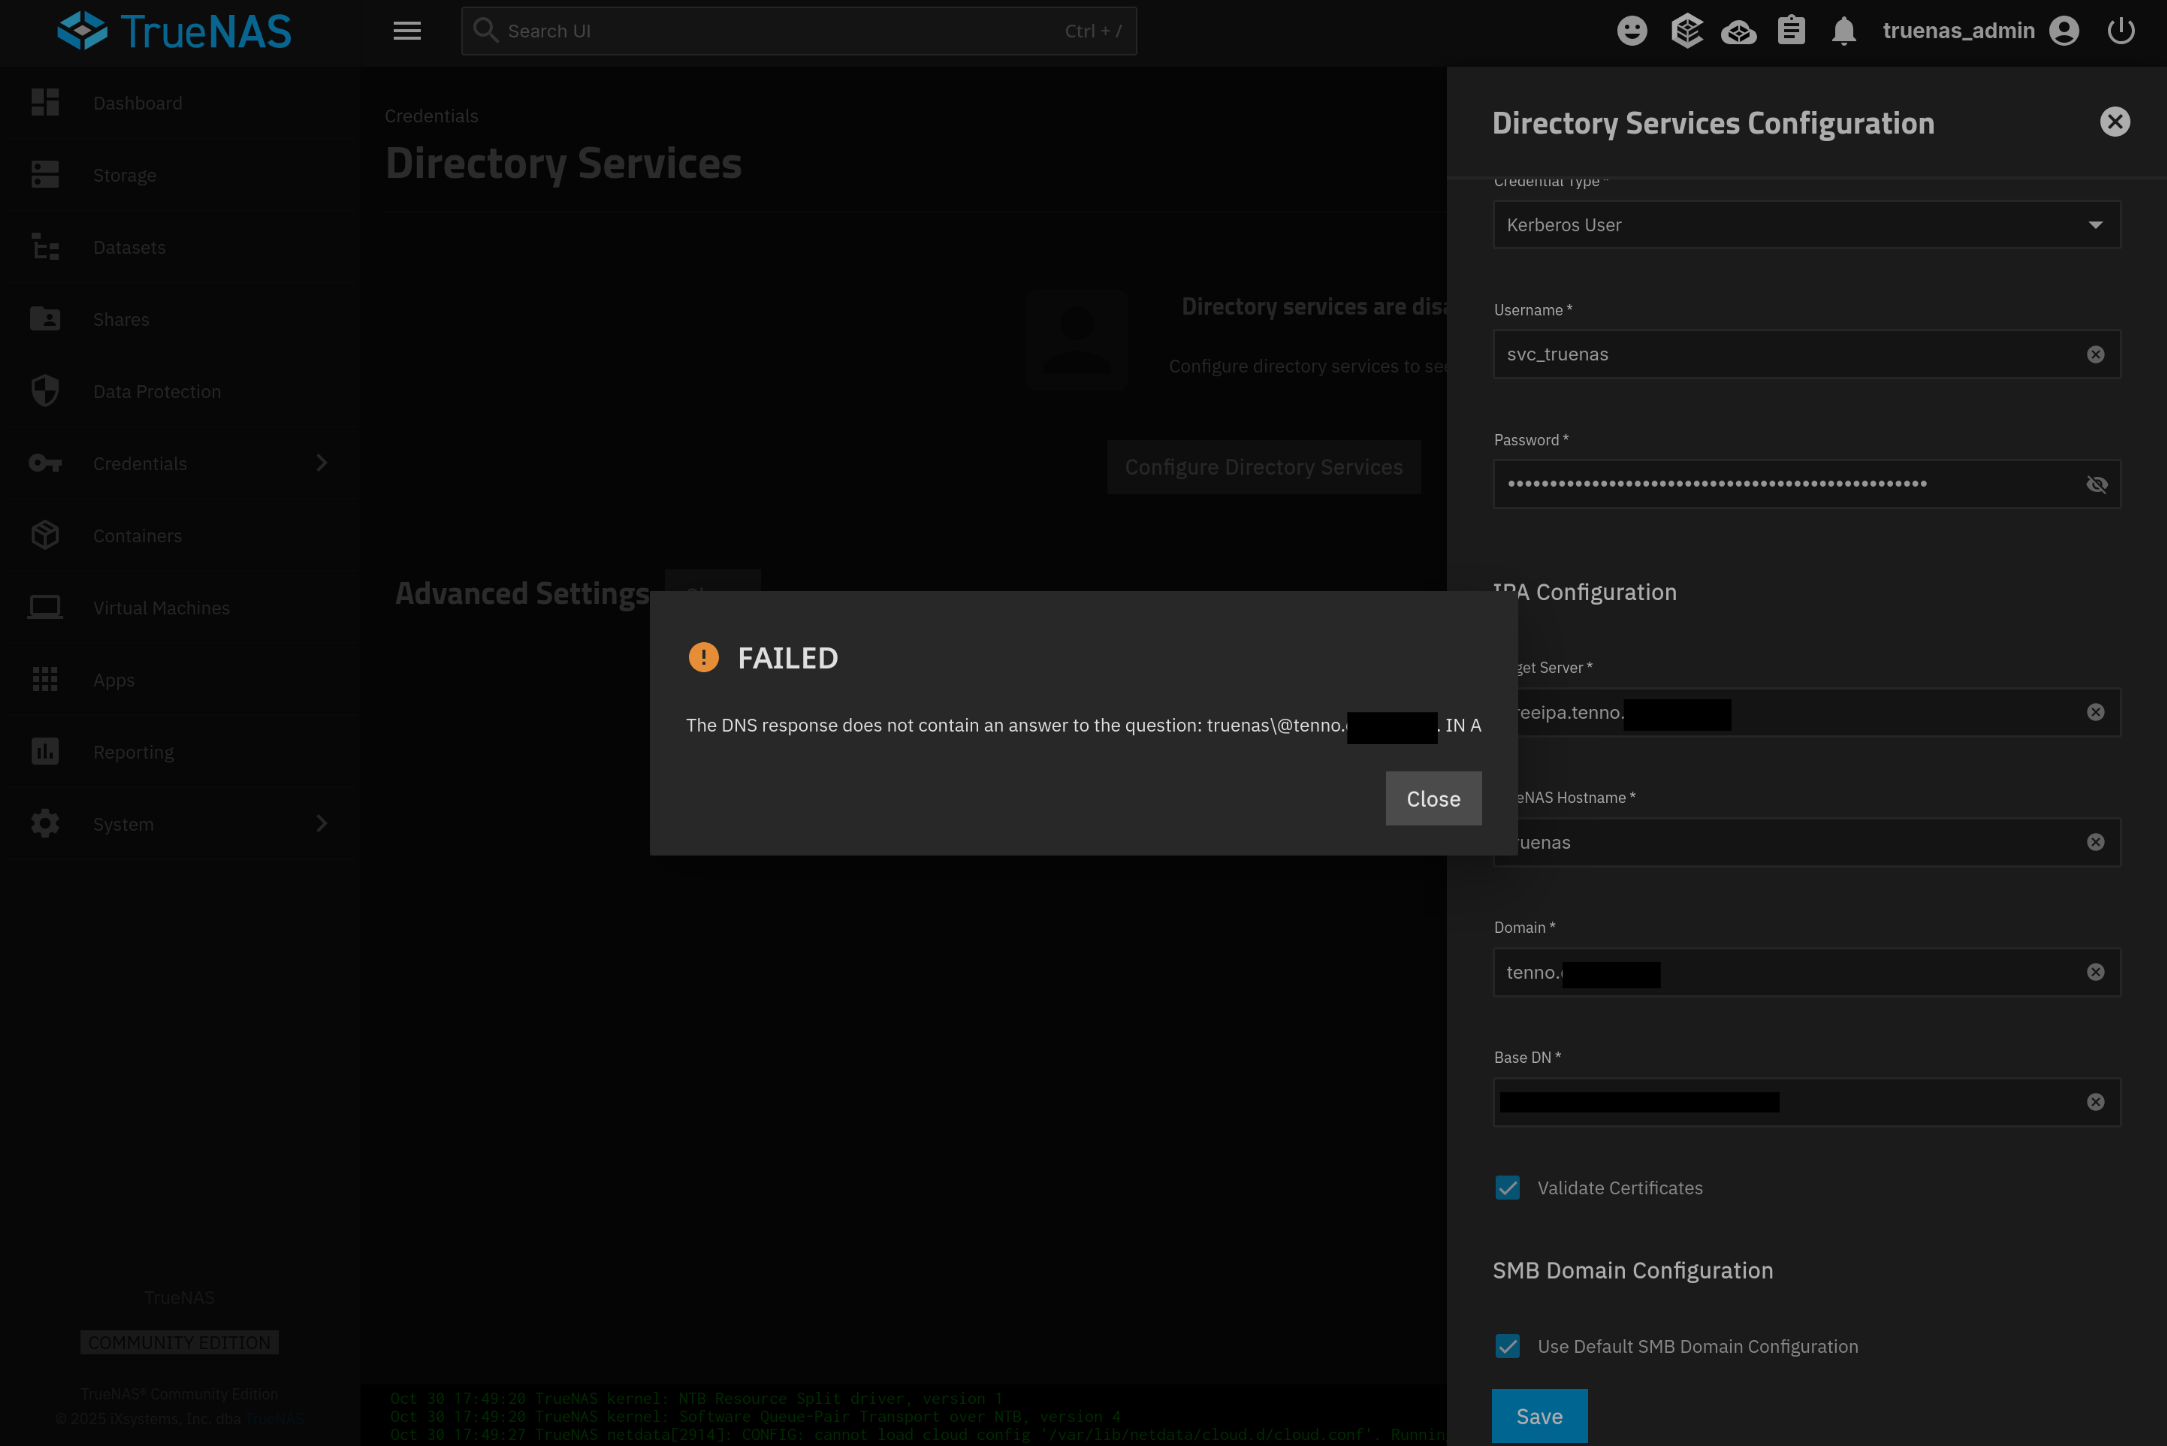Click the alerts bell icon

[1843, 31]
